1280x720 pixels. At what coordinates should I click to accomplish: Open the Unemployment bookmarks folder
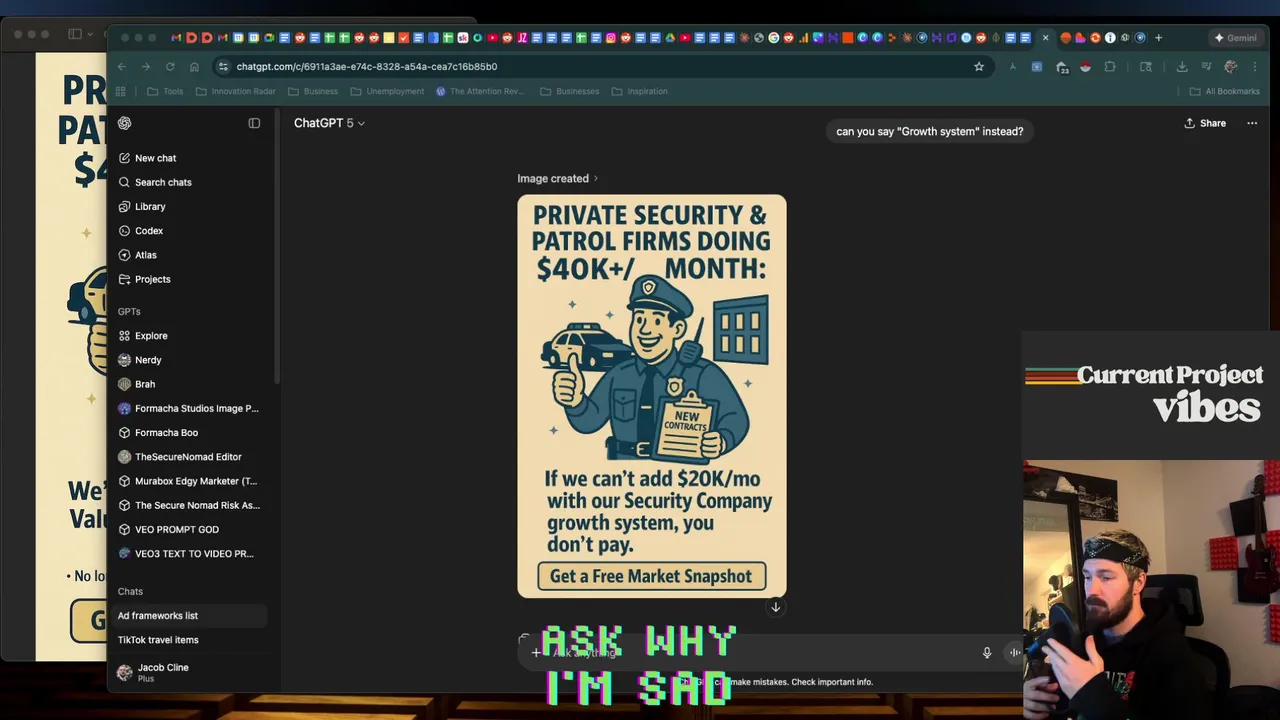pyautogui.click(x=387, y=91)
